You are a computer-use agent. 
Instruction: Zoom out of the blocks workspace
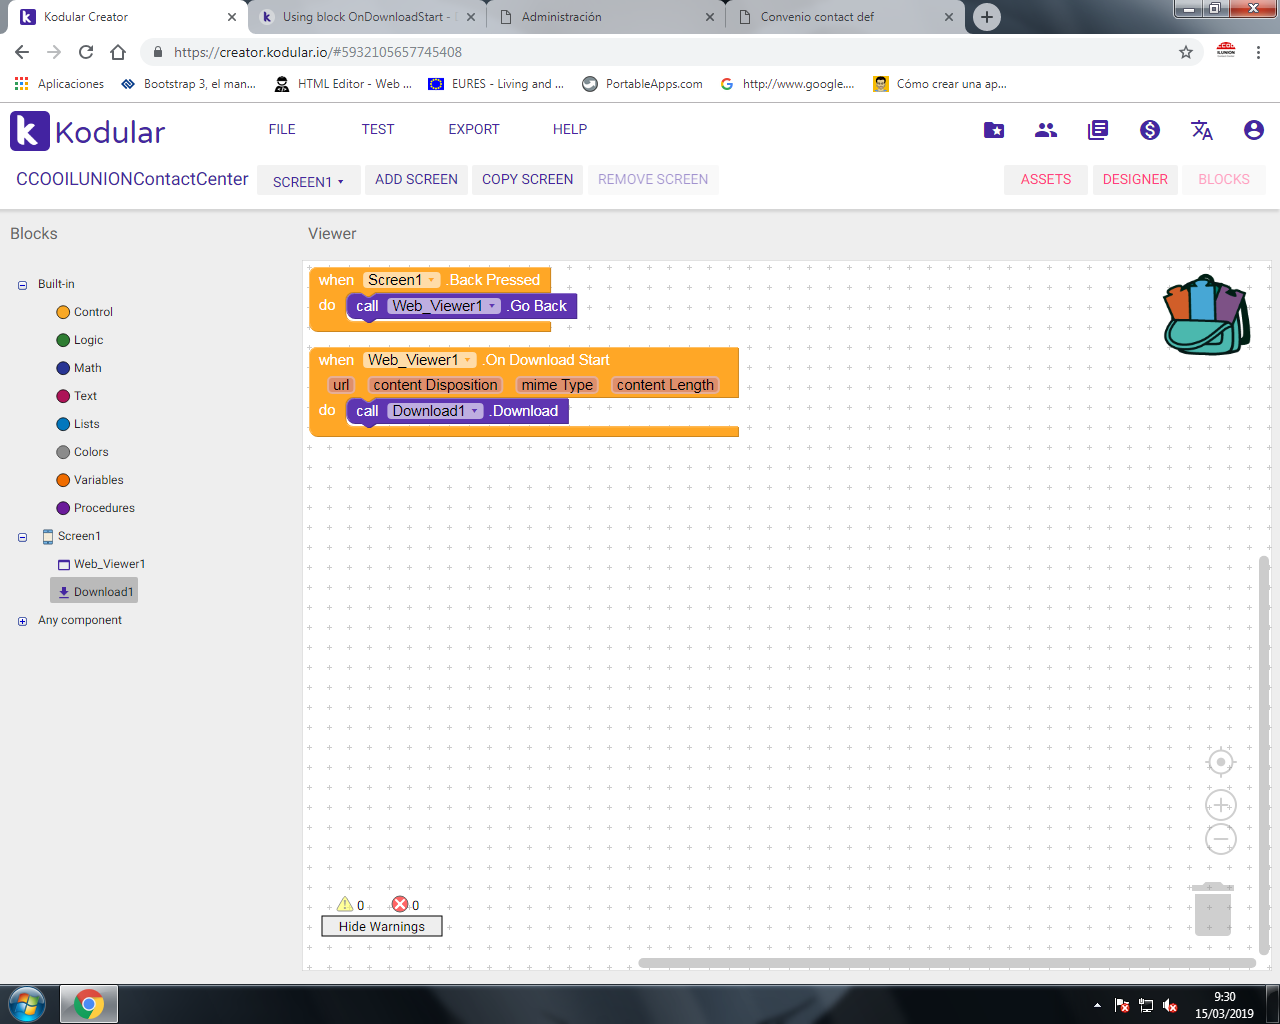click(1220, 840)
